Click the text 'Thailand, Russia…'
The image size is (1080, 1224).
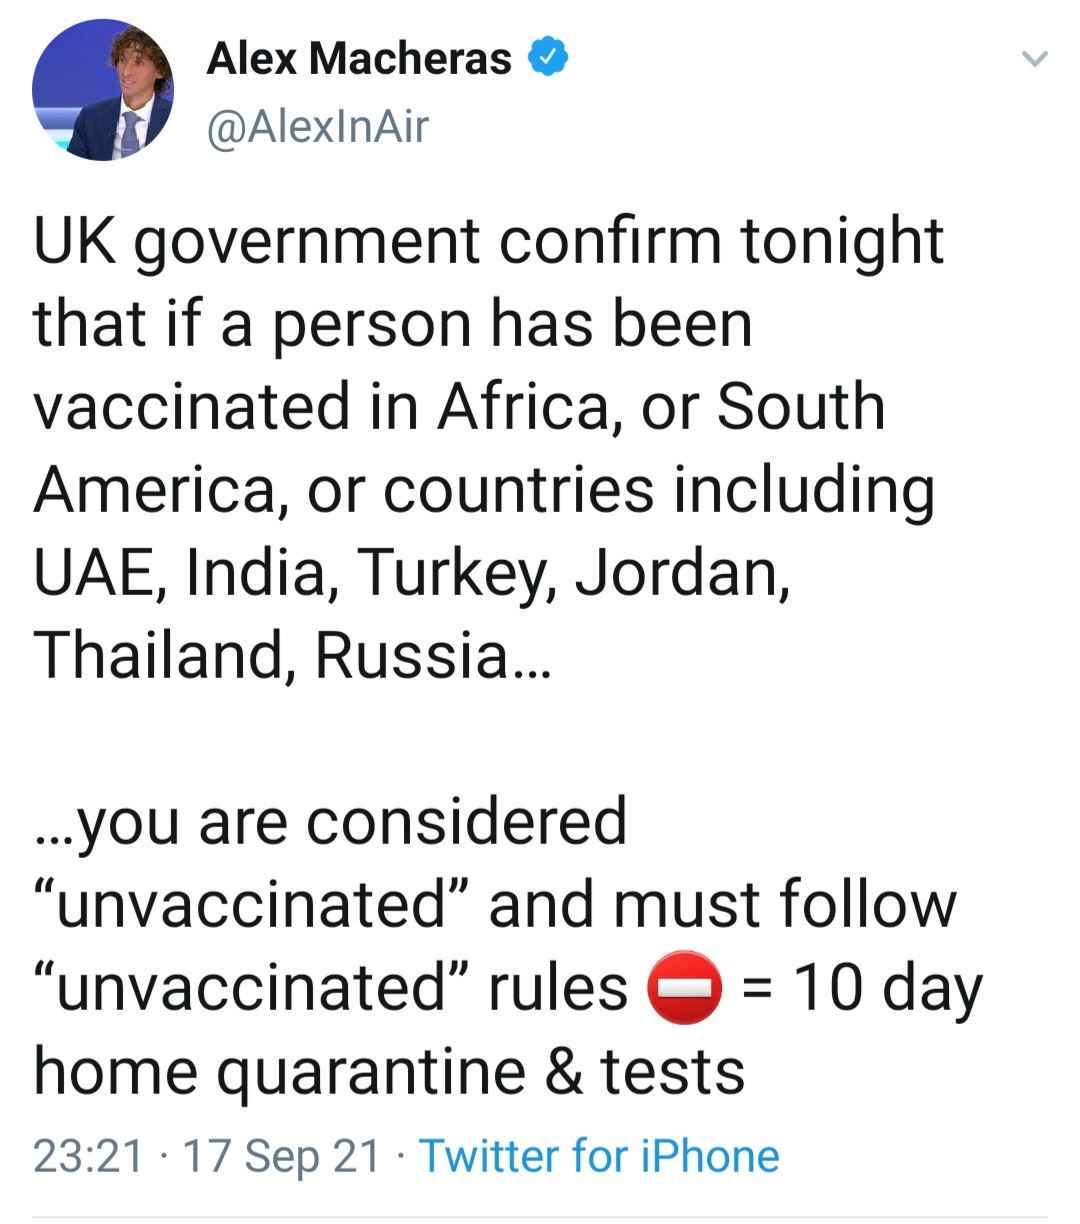pyautogui.click(x=291, y=657)
